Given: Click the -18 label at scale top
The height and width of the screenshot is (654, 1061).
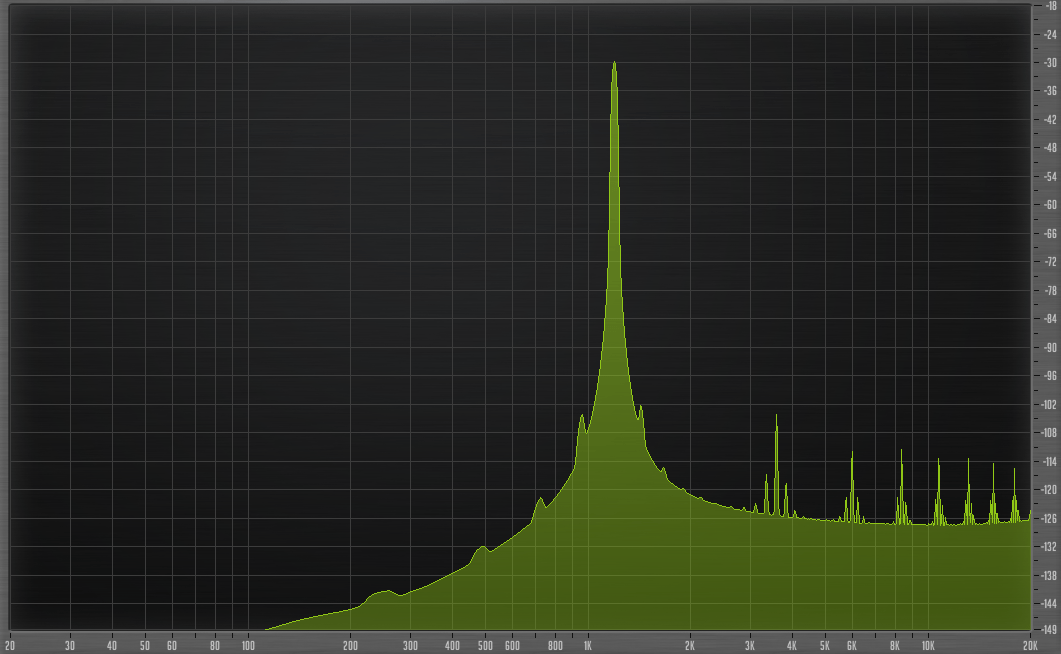Looking at the screenshot, I should click(1050, 5).
